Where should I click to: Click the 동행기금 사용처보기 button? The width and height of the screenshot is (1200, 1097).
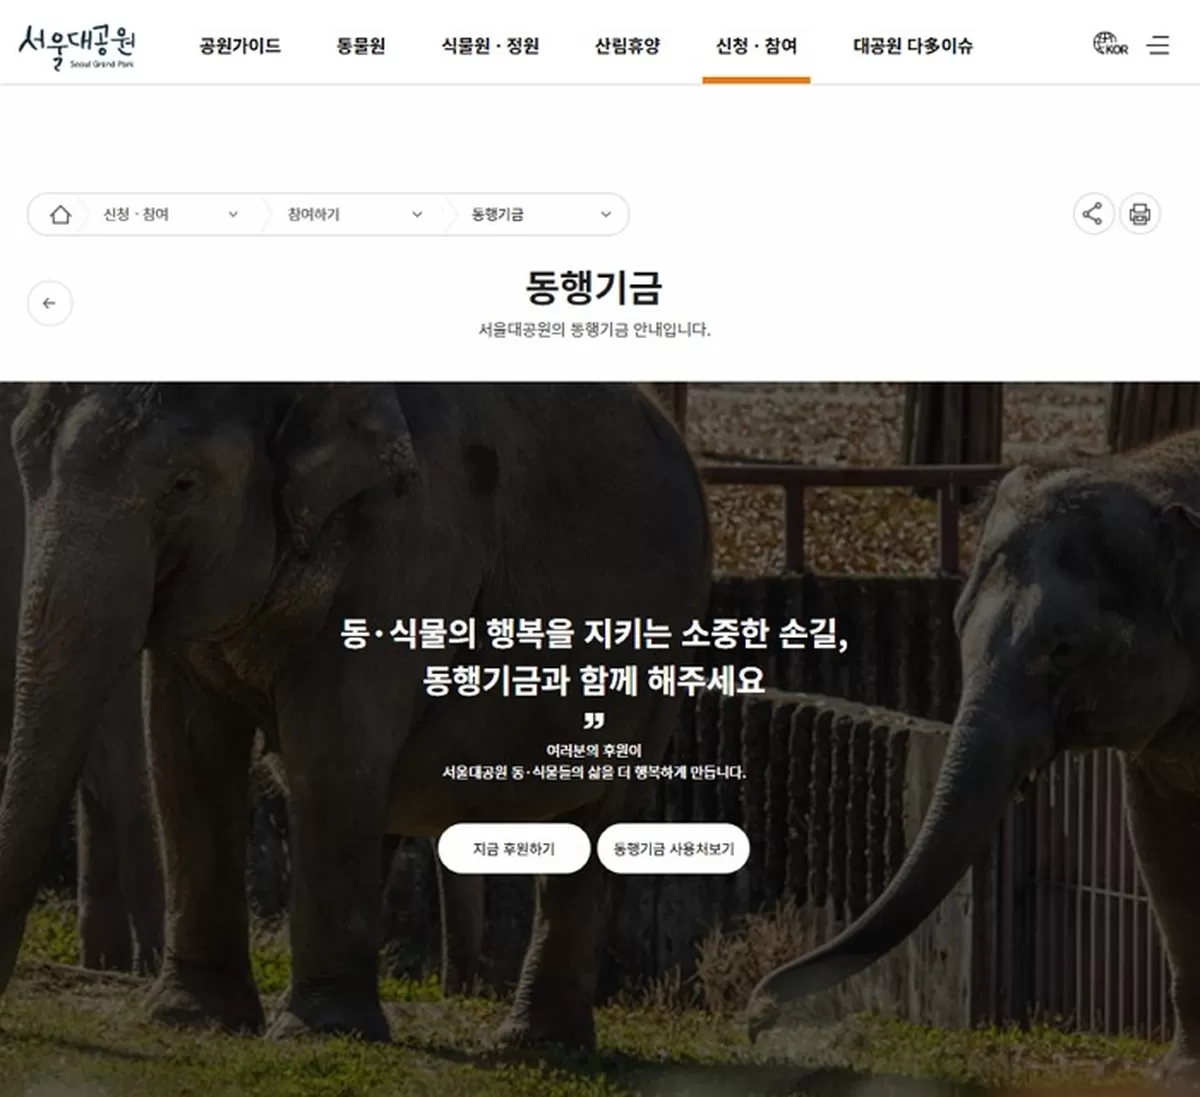pyautogui.click(x=674, y=849)
